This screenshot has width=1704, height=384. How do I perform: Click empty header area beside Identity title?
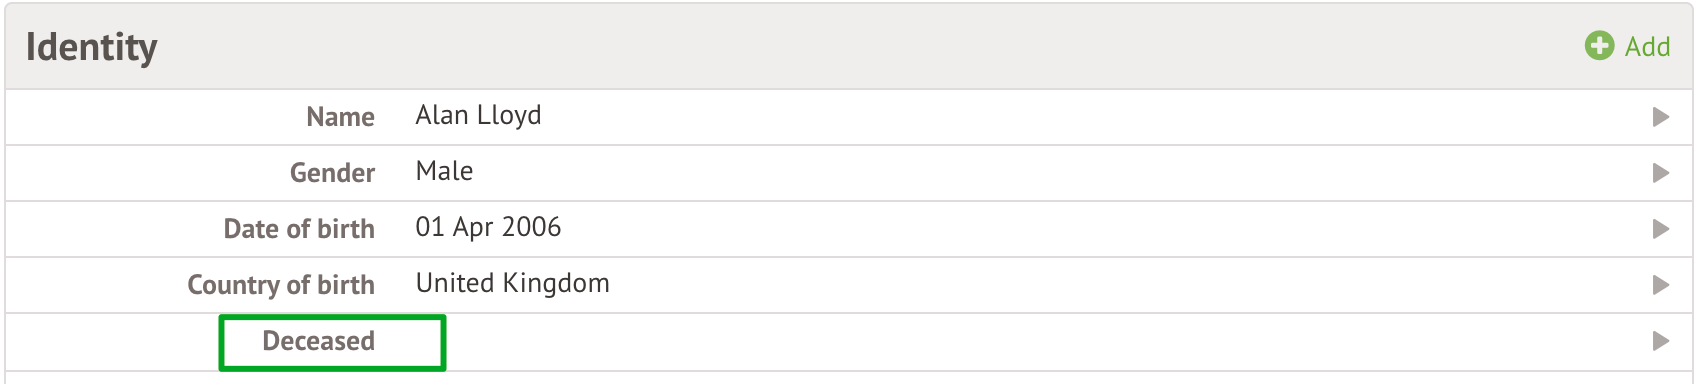(870, 47)
